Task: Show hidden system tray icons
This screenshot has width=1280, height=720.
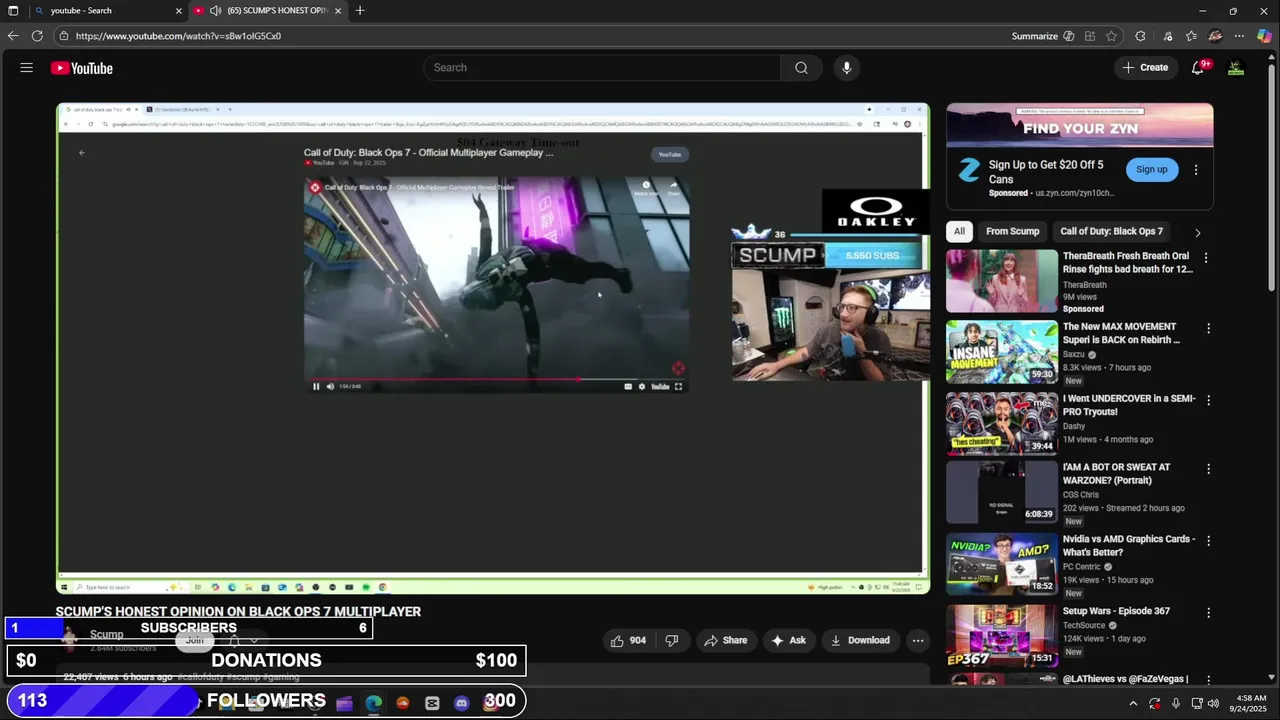Action: (1133, 703)
